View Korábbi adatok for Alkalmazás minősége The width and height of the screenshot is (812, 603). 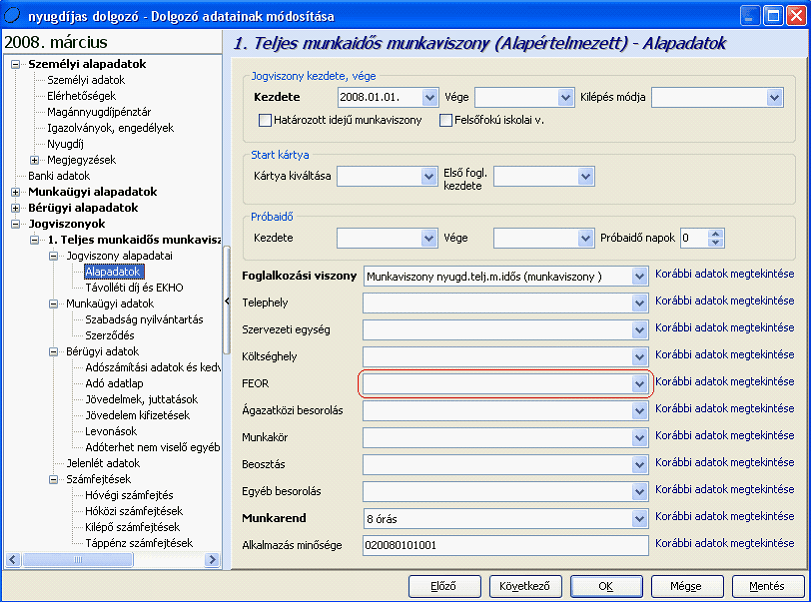pyautogui.click(x=724, y=543)
